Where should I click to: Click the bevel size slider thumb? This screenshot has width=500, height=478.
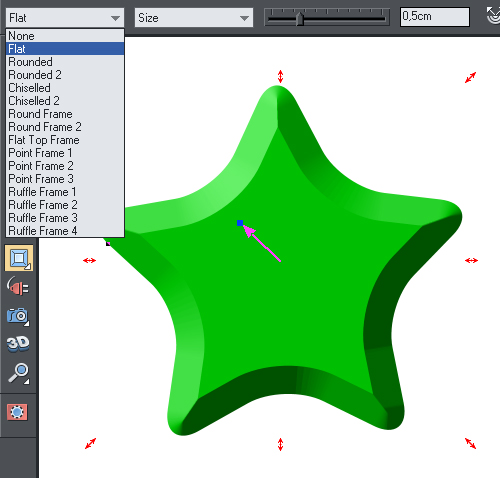click(x=300, y=19)
